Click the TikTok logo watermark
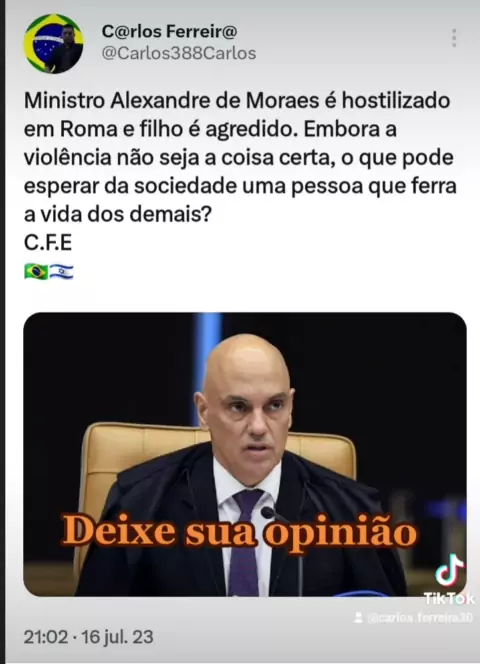480x664 pixels. click(x=449, y=570)
